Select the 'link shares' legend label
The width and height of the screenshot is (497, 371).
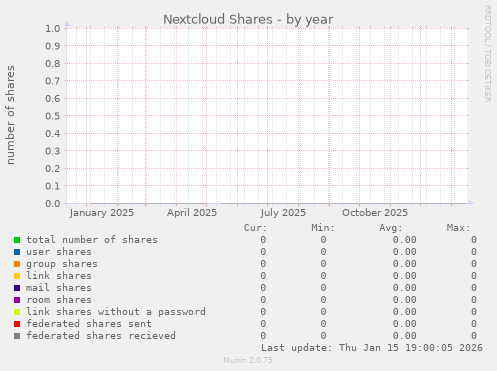point(59,276)
